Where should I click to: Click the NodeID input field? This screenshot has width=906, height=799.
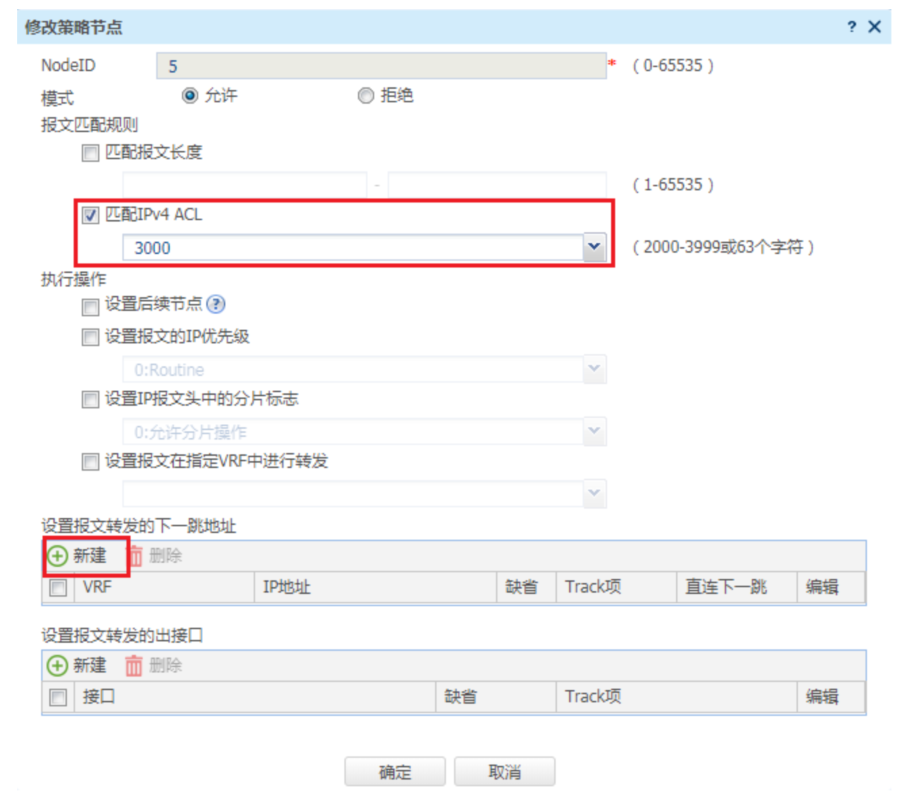pos(381,66)
